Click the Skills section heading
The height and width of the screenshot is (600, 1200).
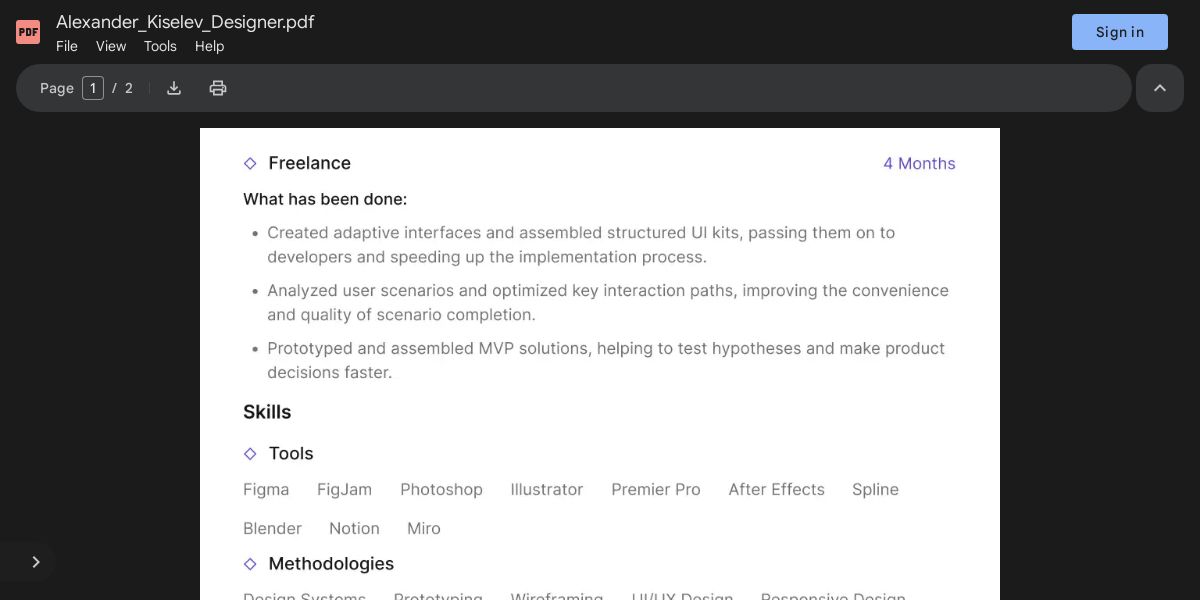click(x=267, y=412)
